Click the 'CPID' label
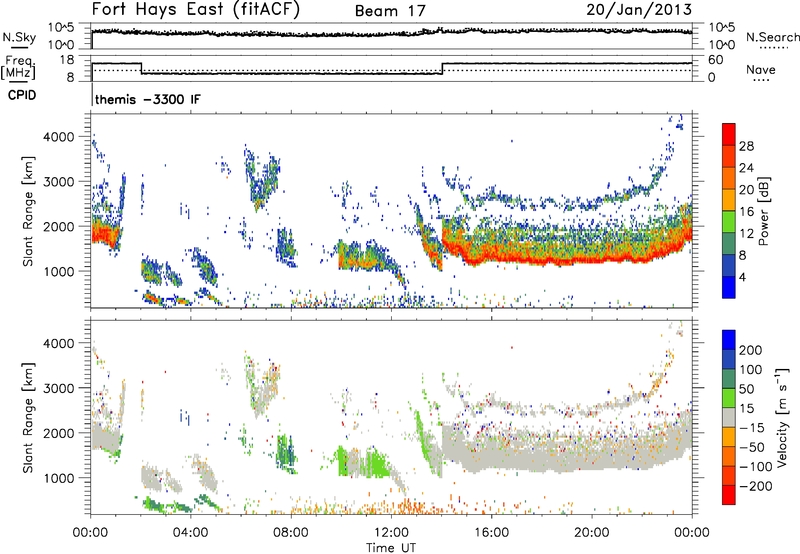Viewport: 800px width, 554px height. pos(22,95)
